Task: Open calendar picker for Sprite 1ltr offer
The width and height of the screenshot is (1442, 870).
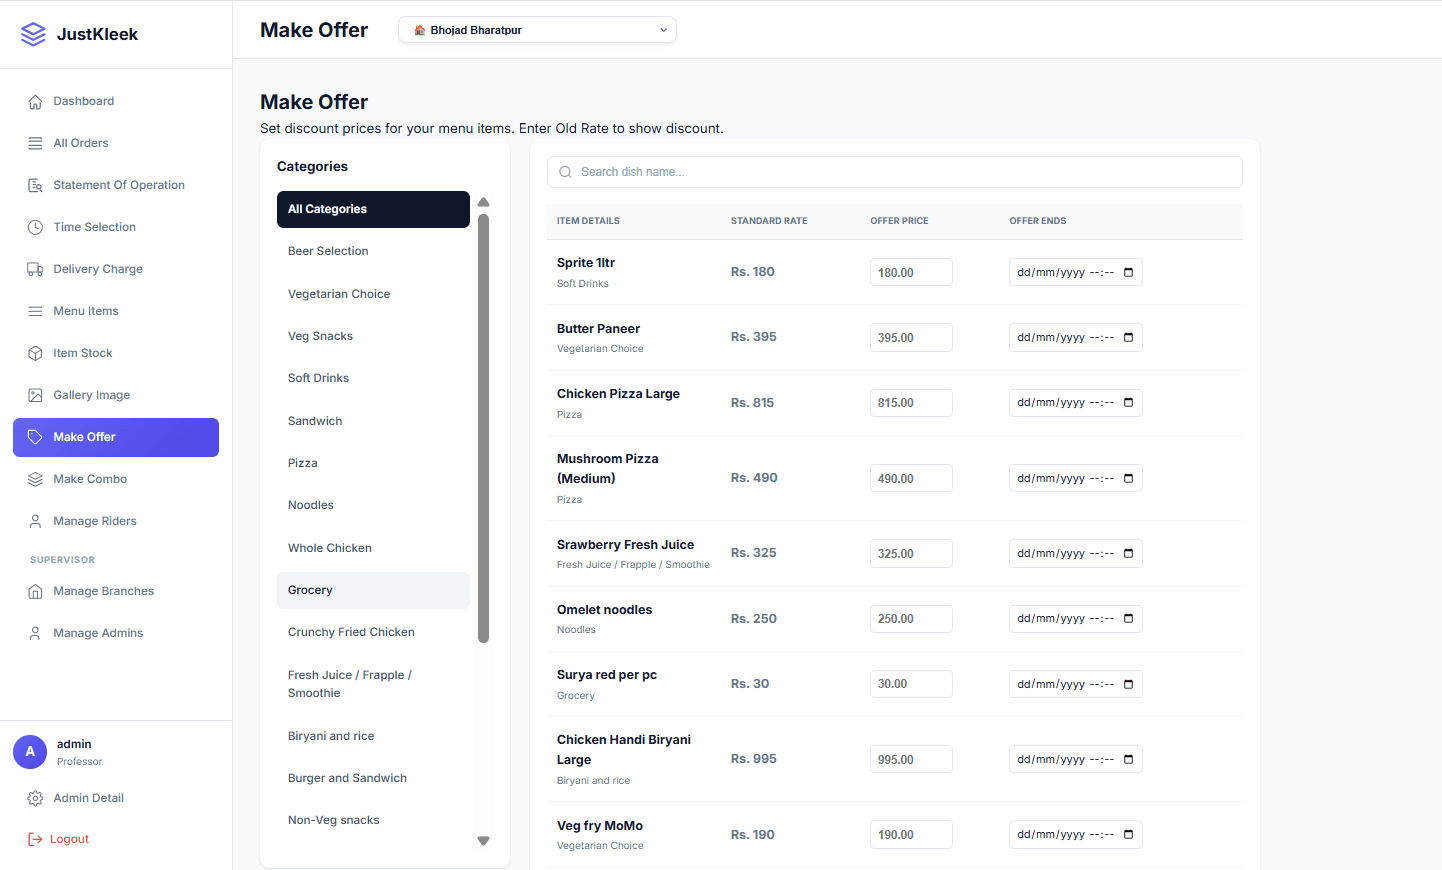Action: [x=1129, y=272]
